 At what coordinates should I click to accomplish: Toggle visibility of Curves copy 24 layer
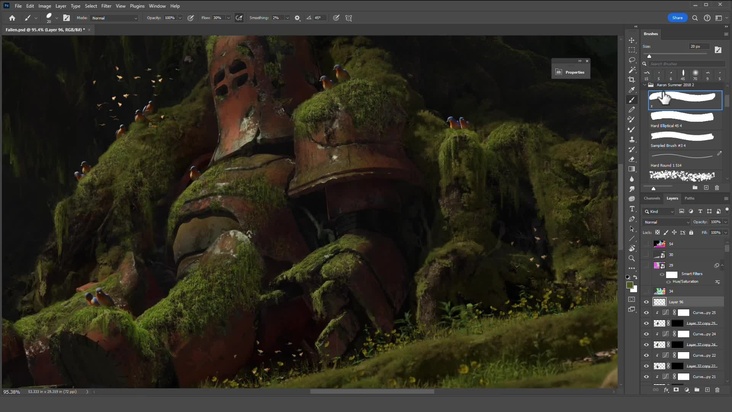[x=647, y=334]
